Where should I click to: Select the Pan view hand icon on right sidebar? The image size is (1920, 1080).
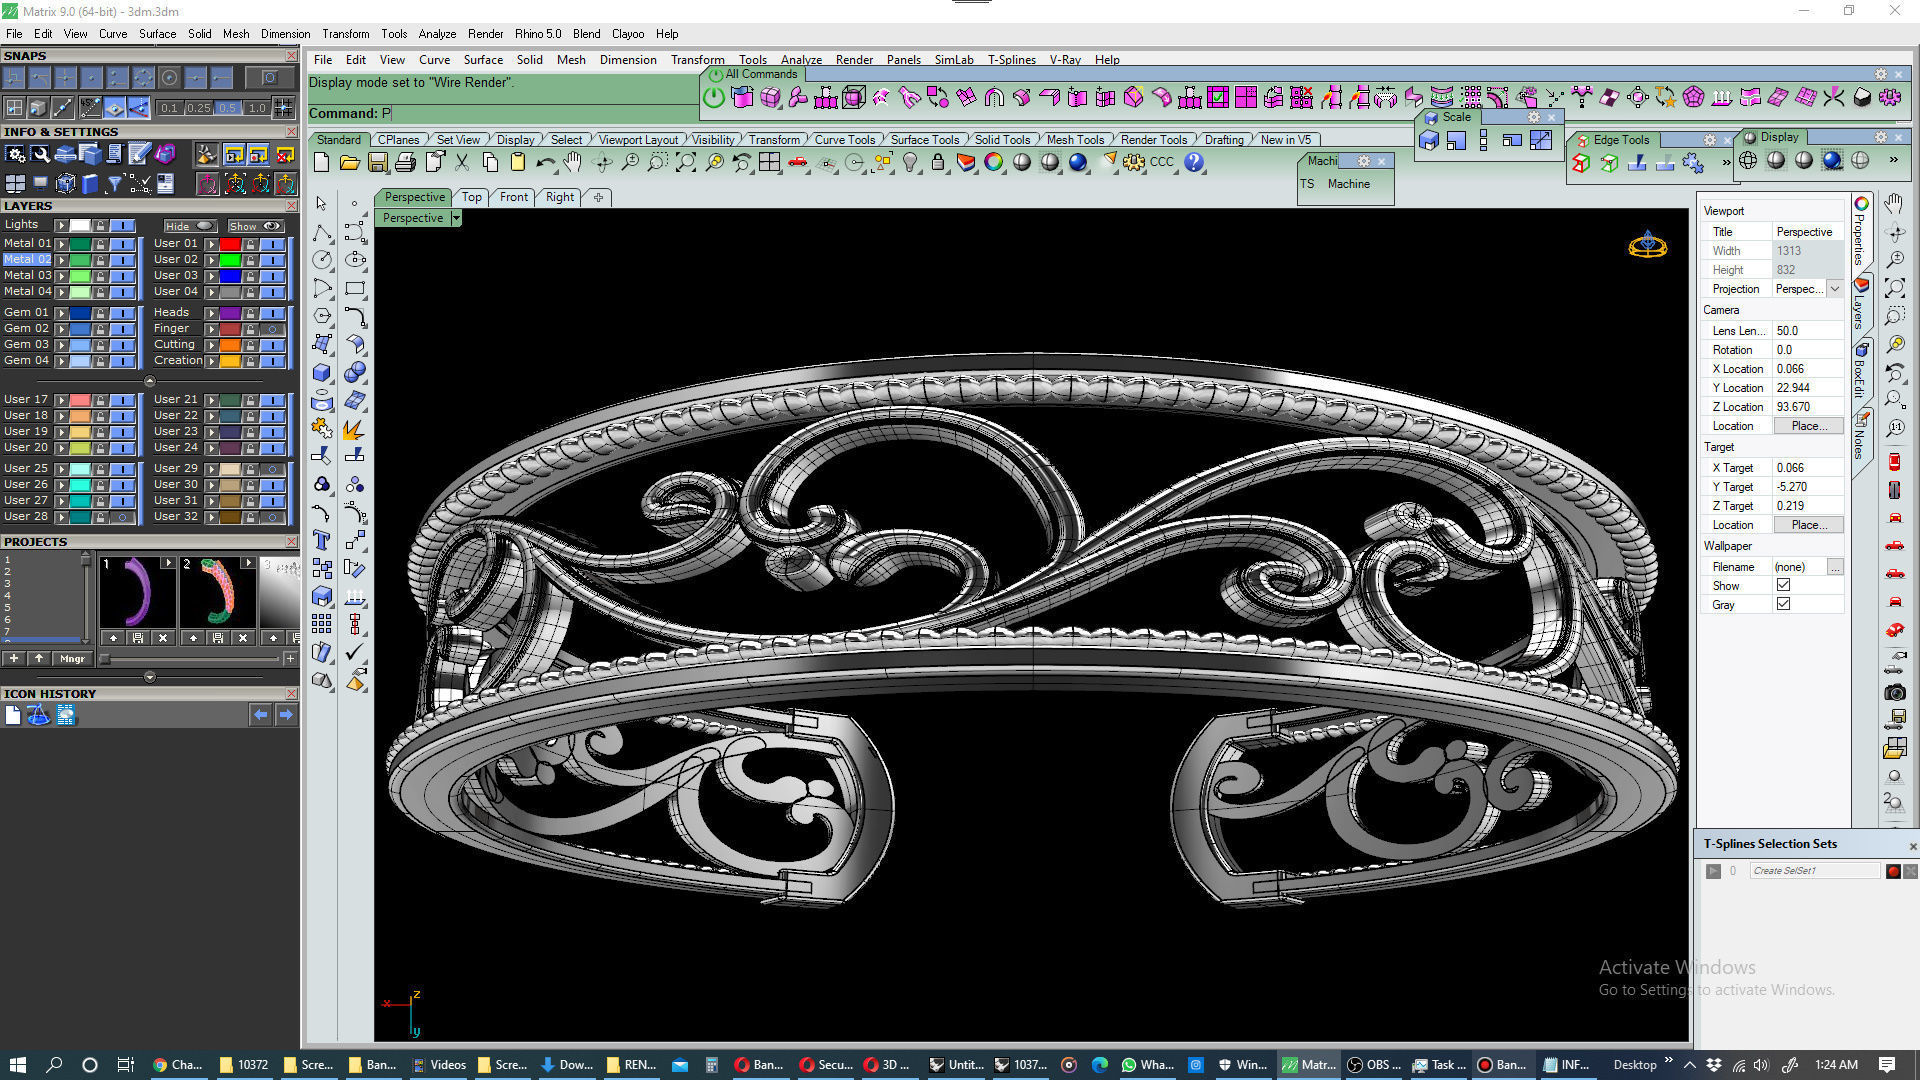pos(1893,204)
